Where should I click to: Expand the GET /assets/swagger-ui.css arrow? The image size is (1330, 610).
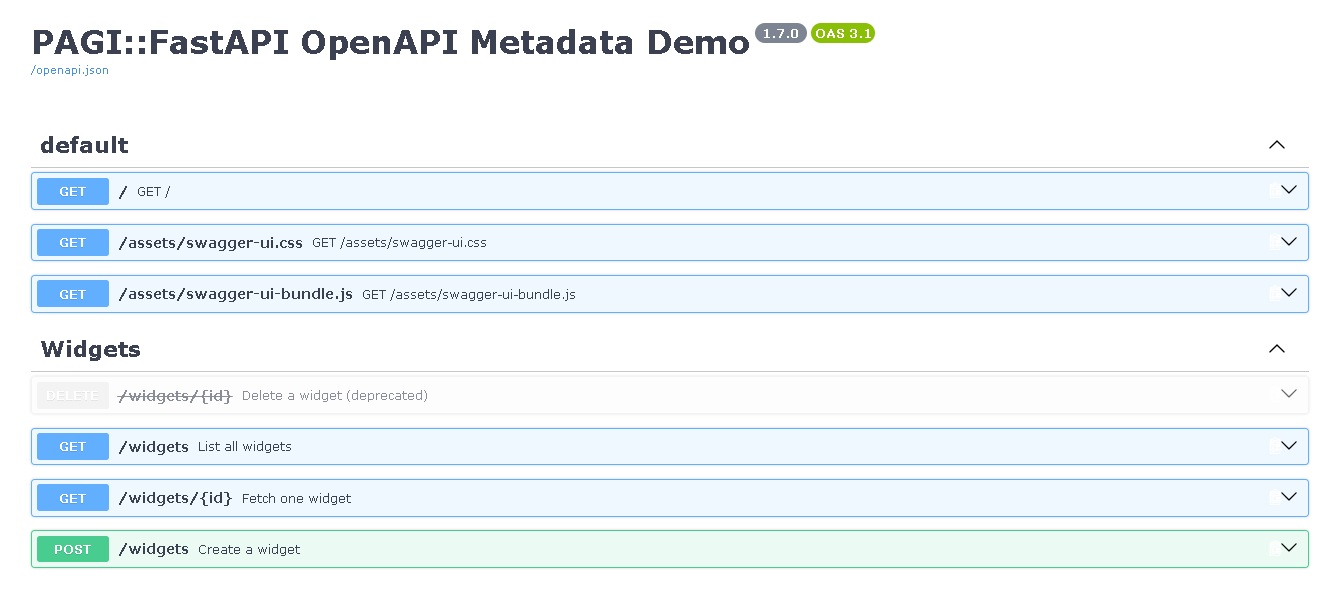tap(1288, 242)
